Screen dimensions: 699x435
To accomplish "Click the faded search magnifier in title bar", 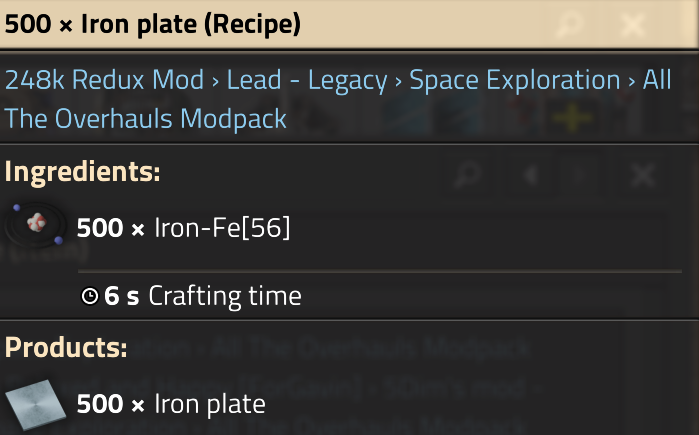I will coord(570,24).
